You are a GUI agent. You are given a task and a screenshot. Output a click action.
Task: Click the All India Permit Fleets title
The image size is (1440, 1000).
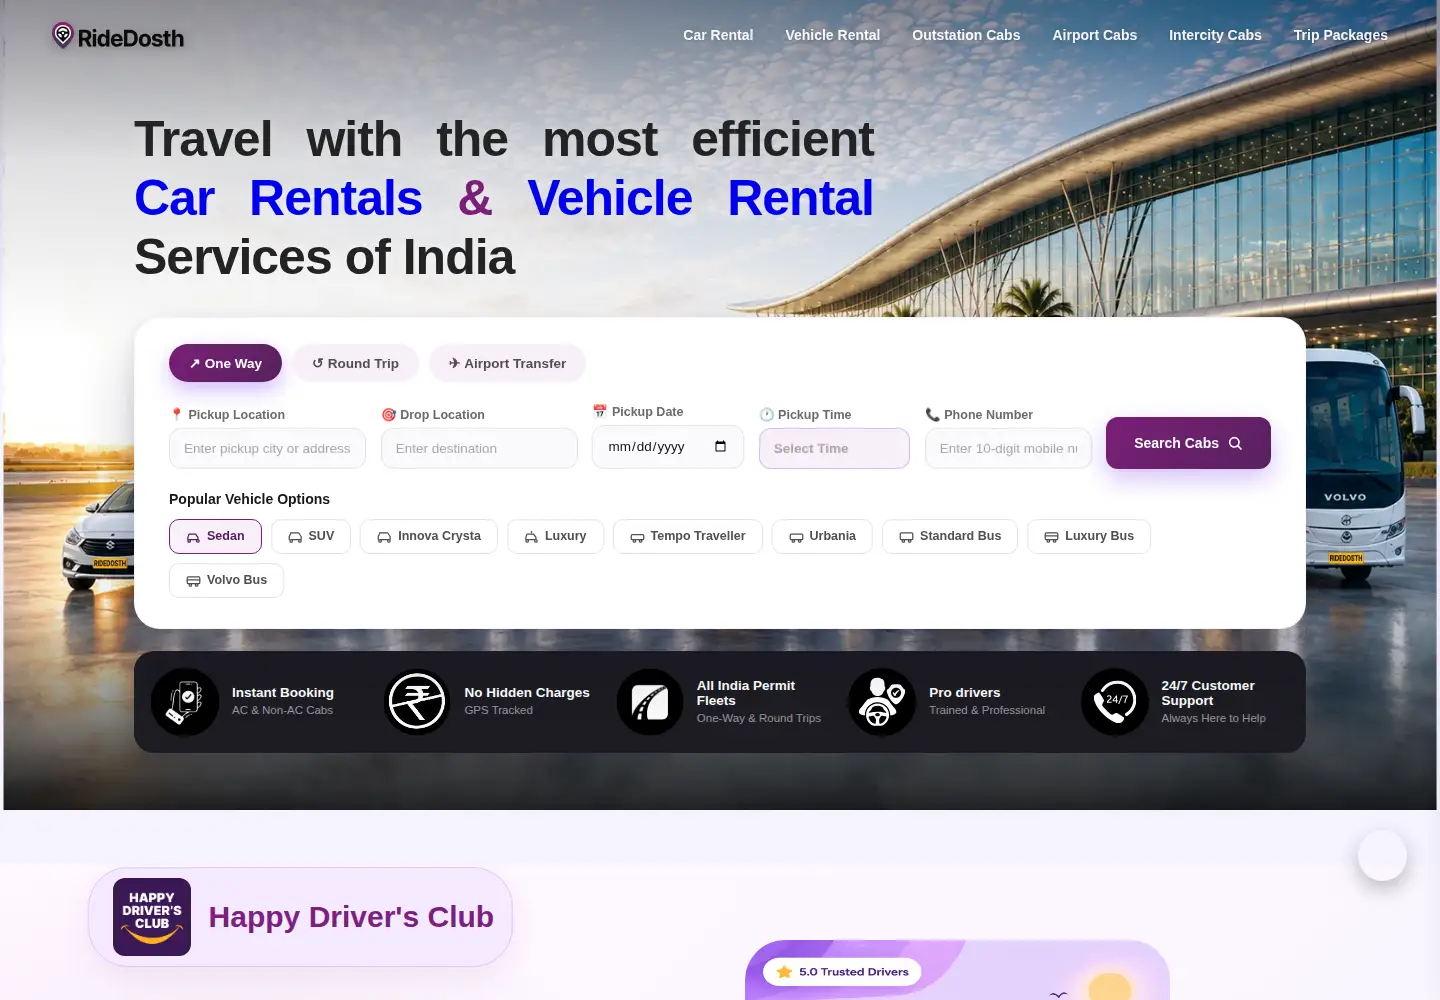tap(746, 693)
